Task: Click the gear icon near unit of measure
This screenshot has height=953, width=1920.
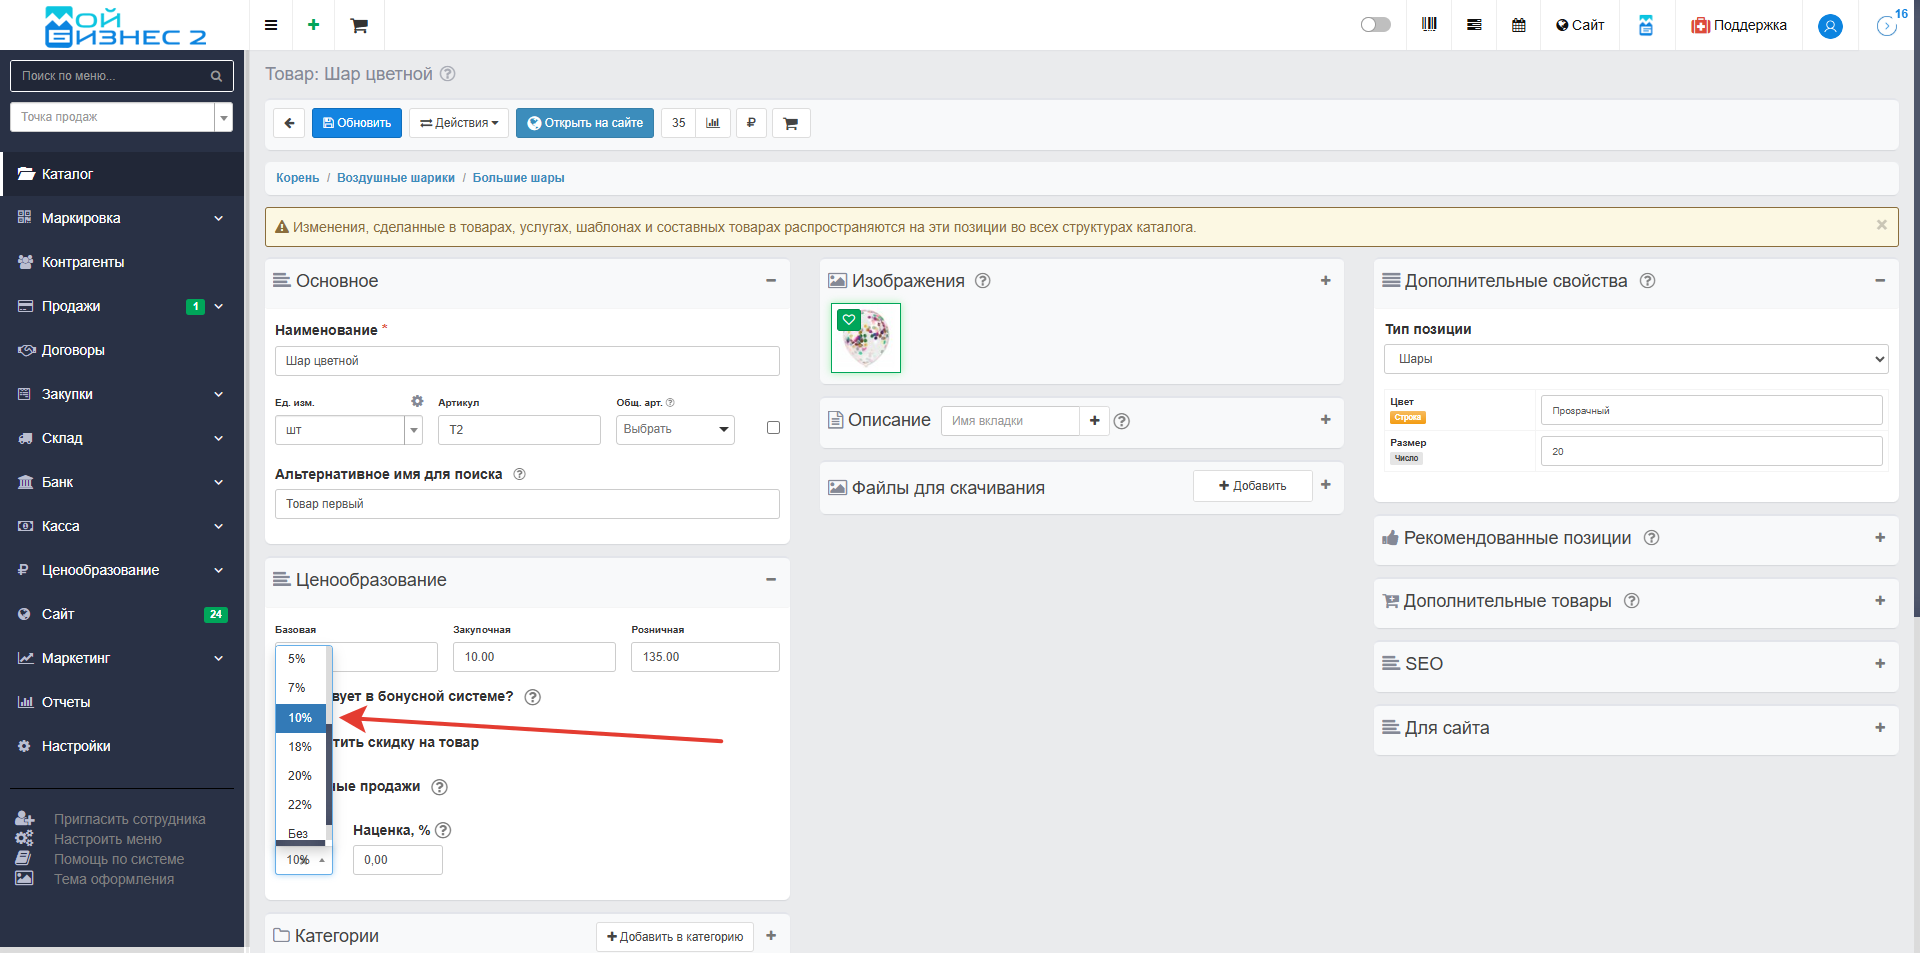Action: tap(417, 401)
